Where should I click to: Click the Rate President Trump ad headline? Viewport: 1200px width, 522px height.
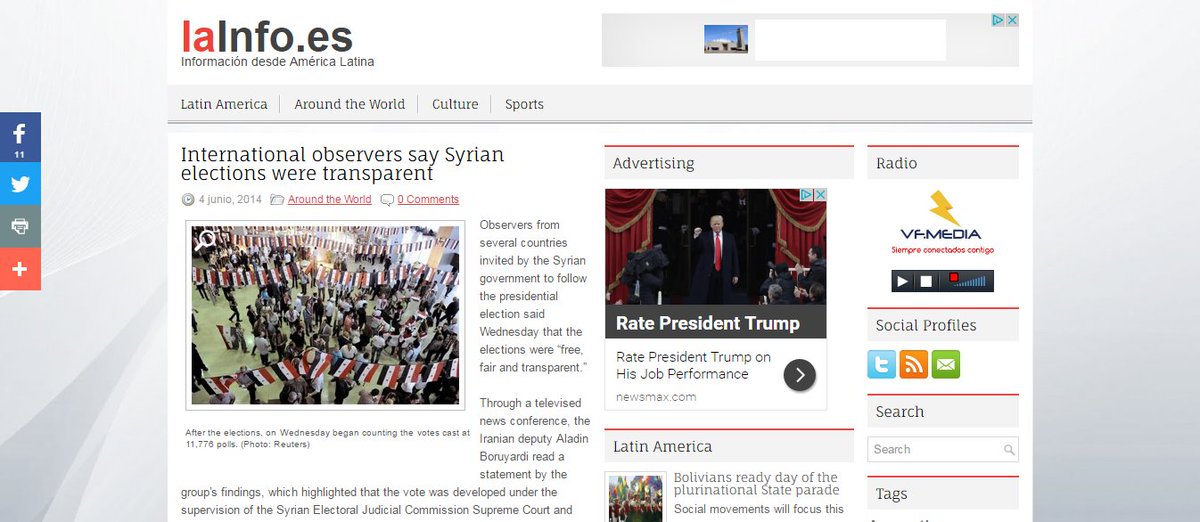(708, 323)
